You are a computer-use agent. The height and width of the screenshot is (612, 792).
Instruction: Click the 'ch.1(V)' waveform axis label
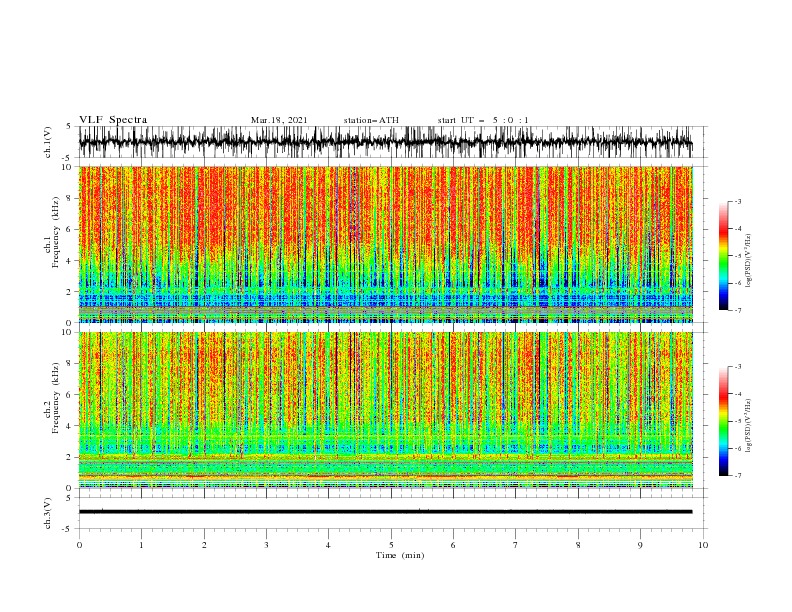click(x=48, y=142)
